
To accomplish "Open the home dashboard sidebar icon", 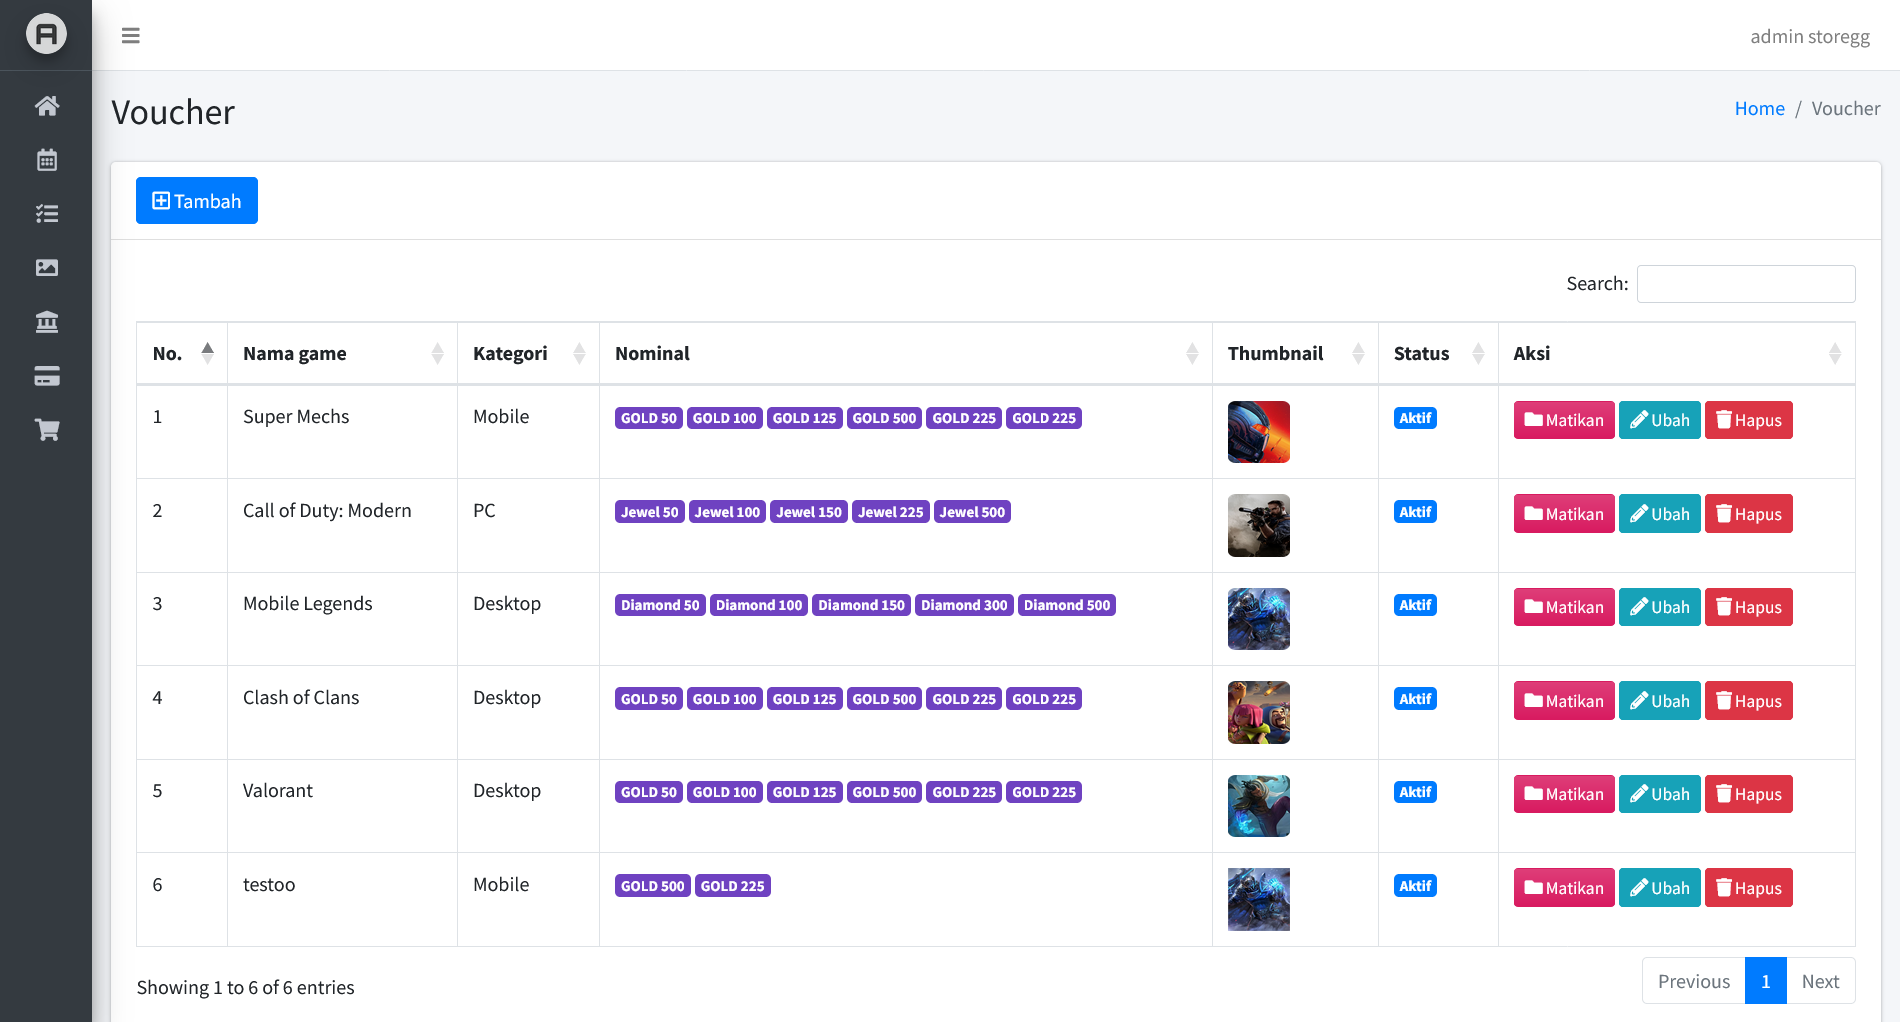I will [x=46, y=106].
